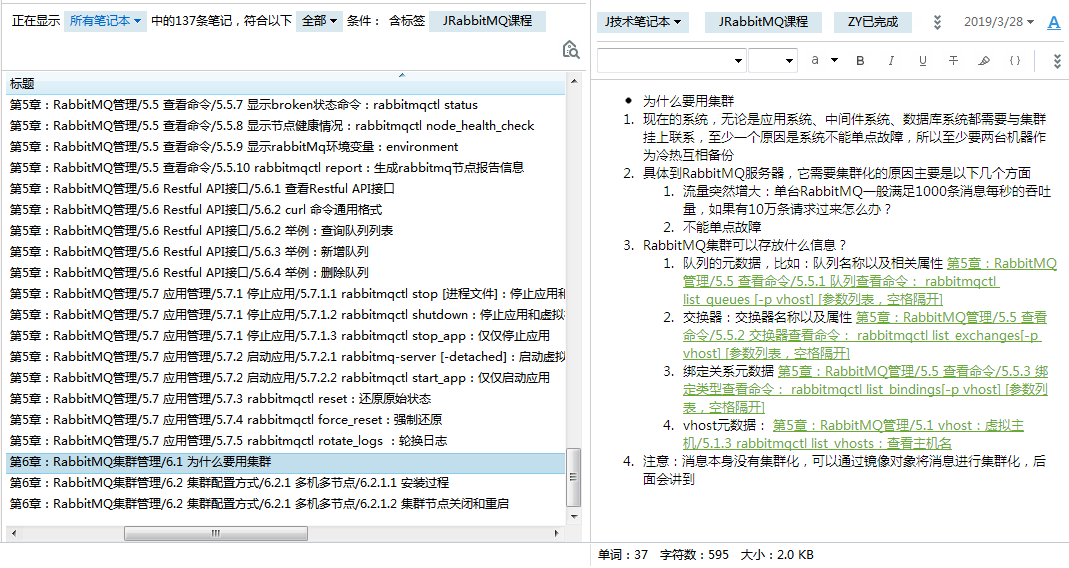The image size is (1069, 568).
Task: Click the JRabbitMQ课程 tag on the note
Action: 763,22
